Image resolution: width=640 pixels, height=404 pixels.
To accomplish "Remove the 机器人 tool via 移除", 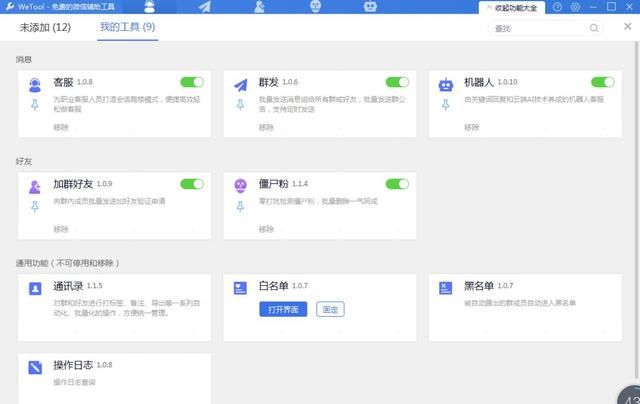I will tap(471, 127).
